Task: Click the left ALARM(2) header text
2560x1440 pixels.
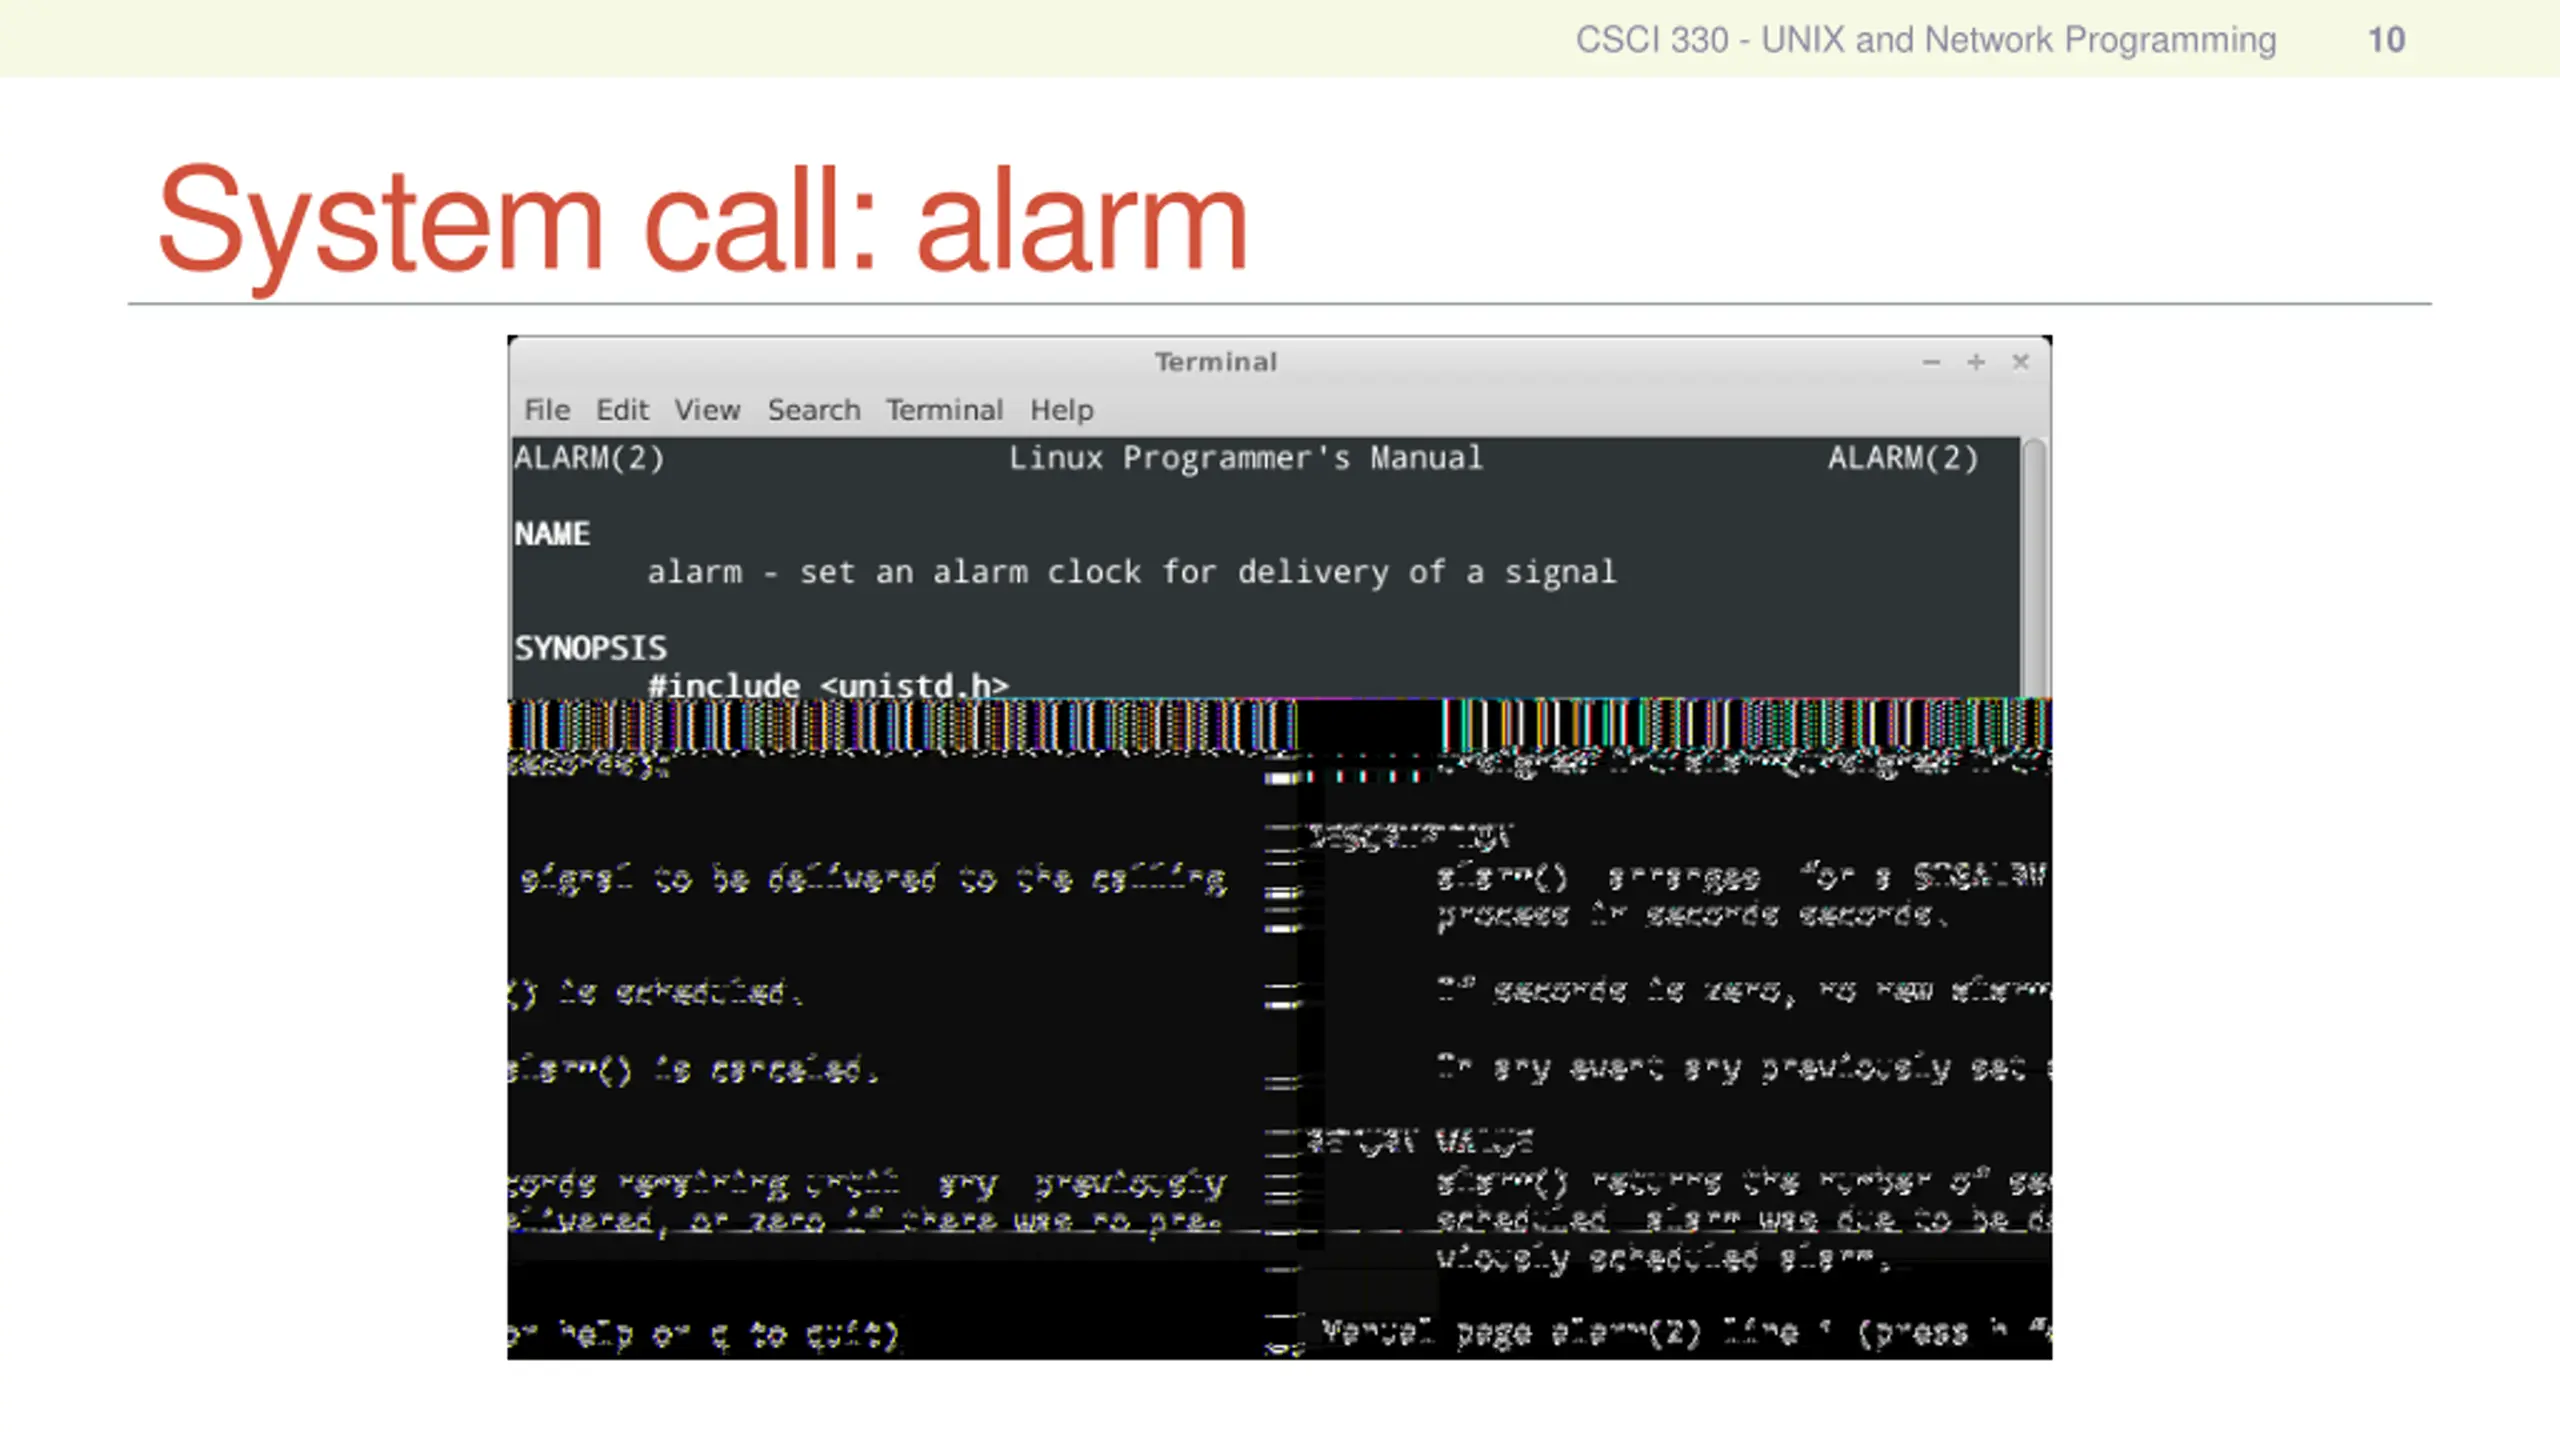Action: pos(589,458)
